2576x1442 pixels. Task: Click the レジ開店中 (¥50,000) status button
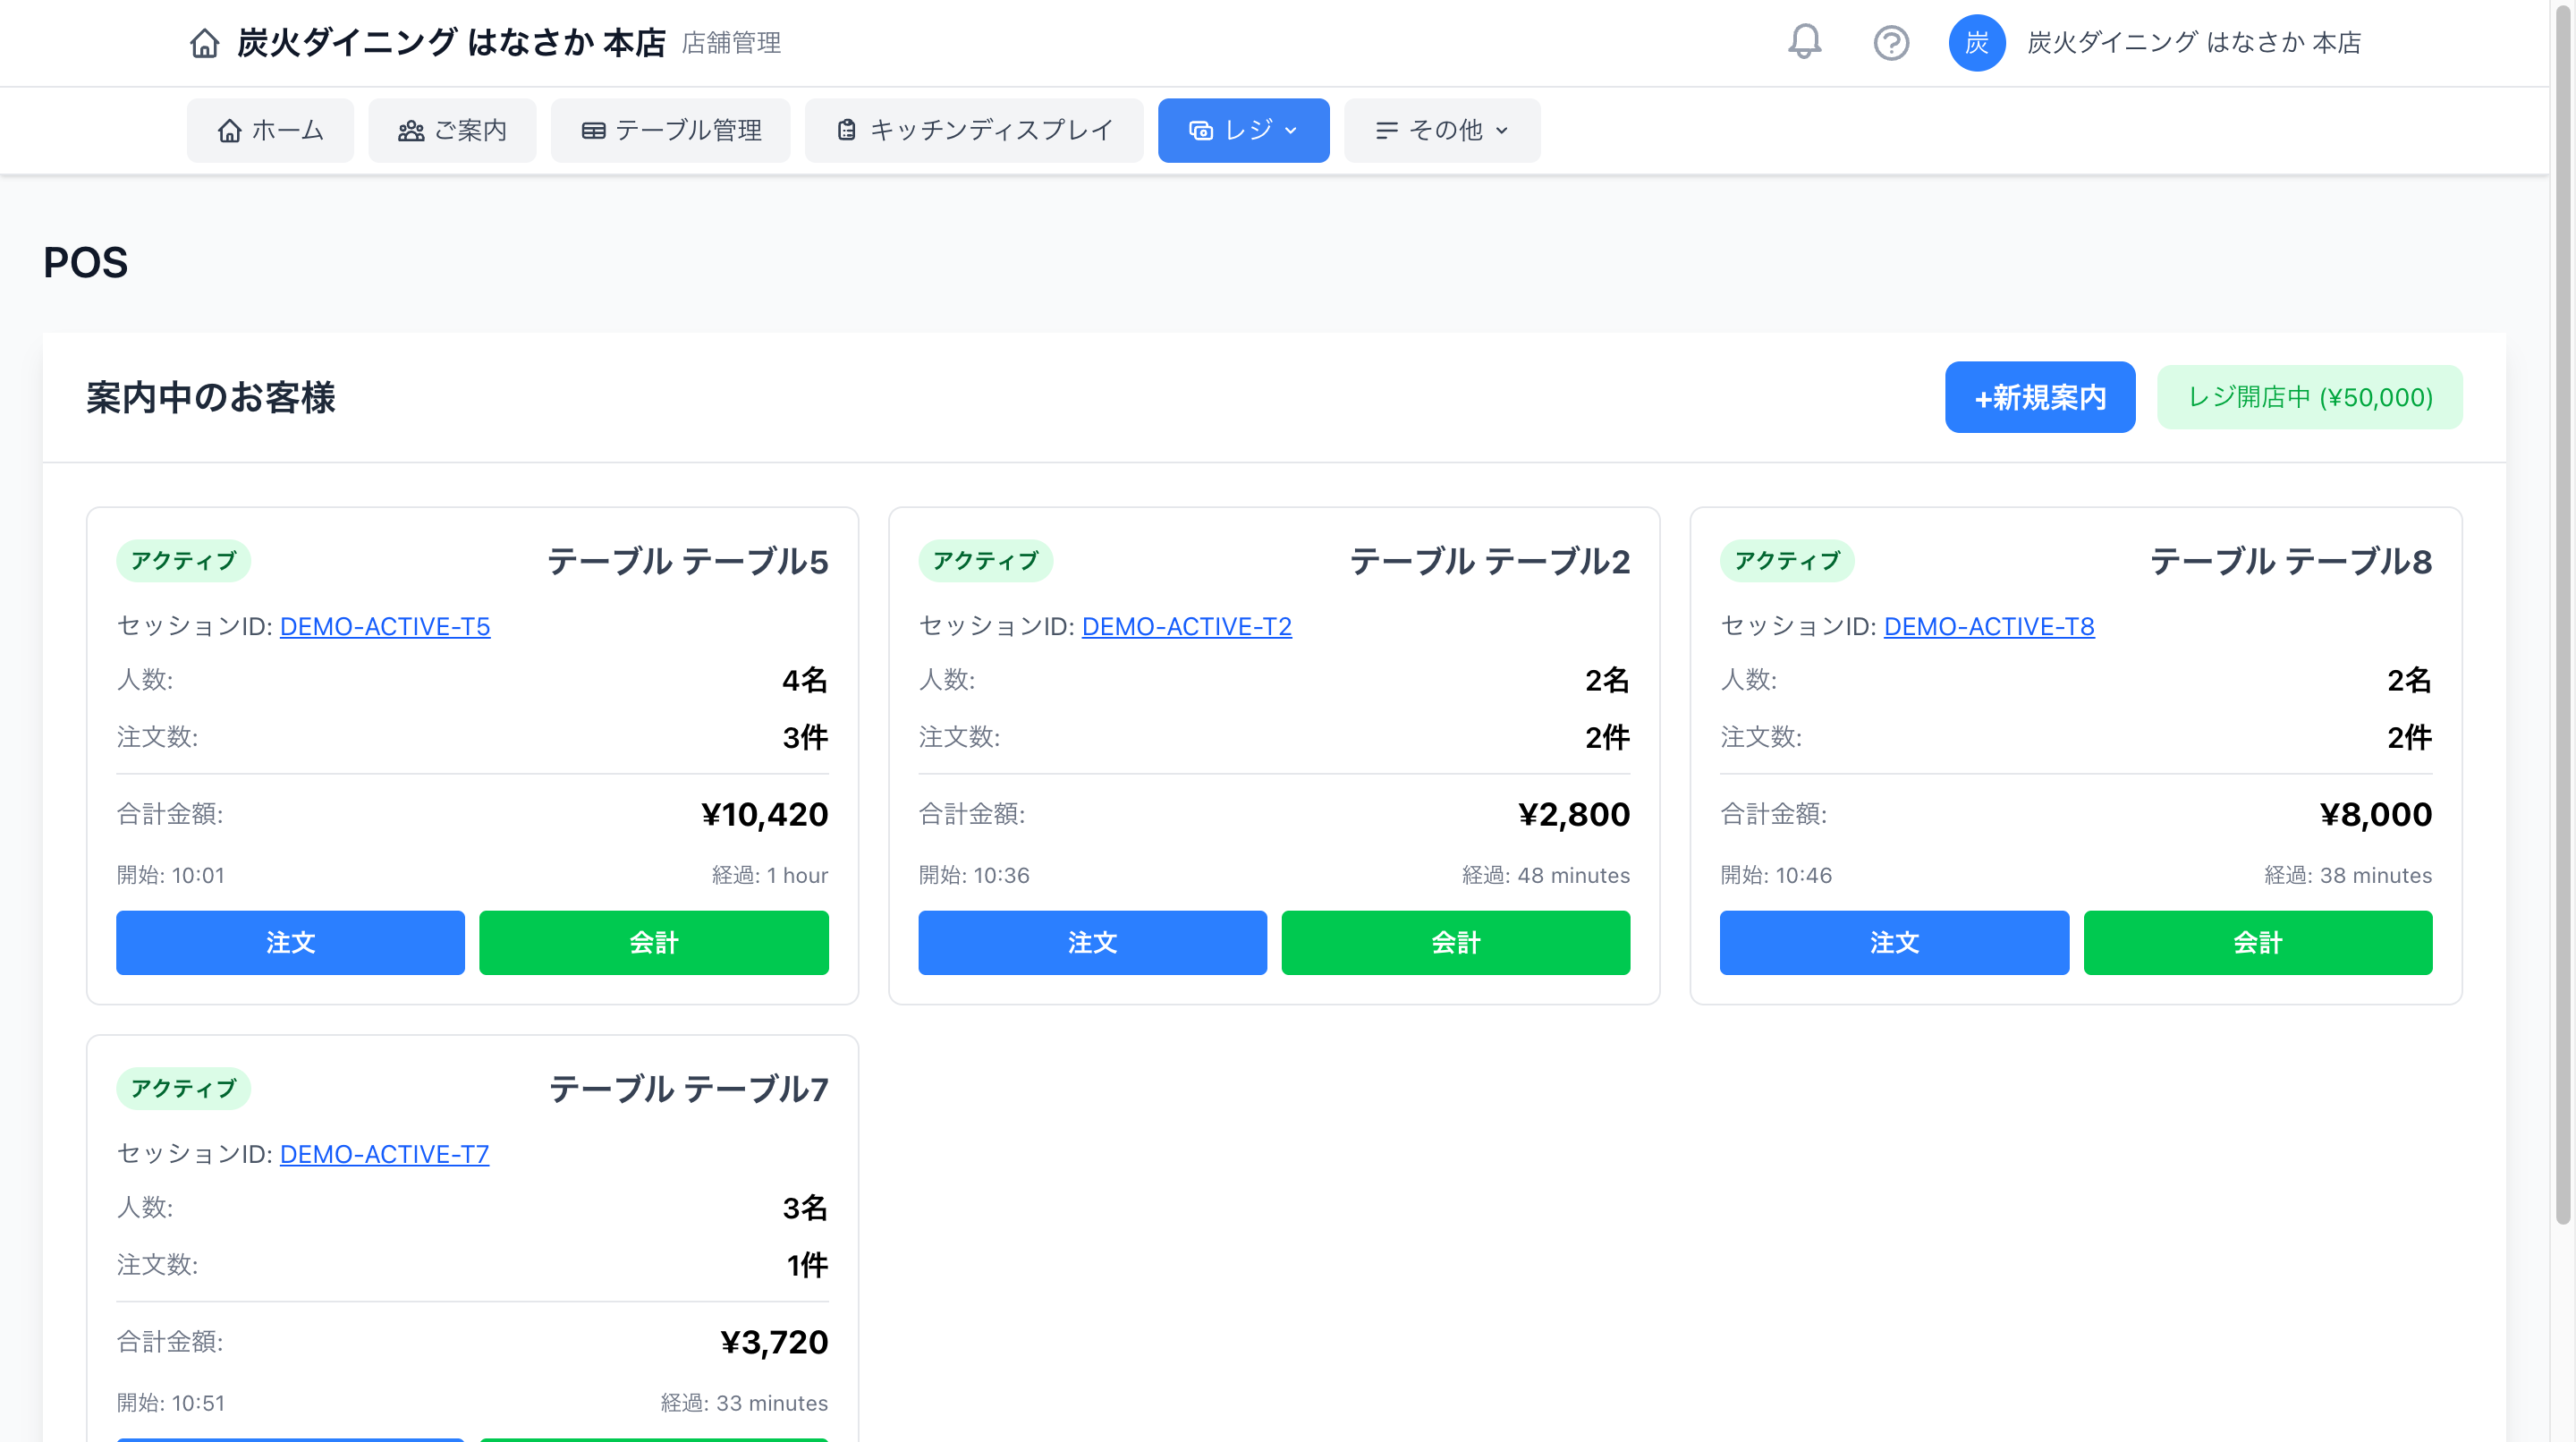pyautogui.click(x=2309, y=397)
